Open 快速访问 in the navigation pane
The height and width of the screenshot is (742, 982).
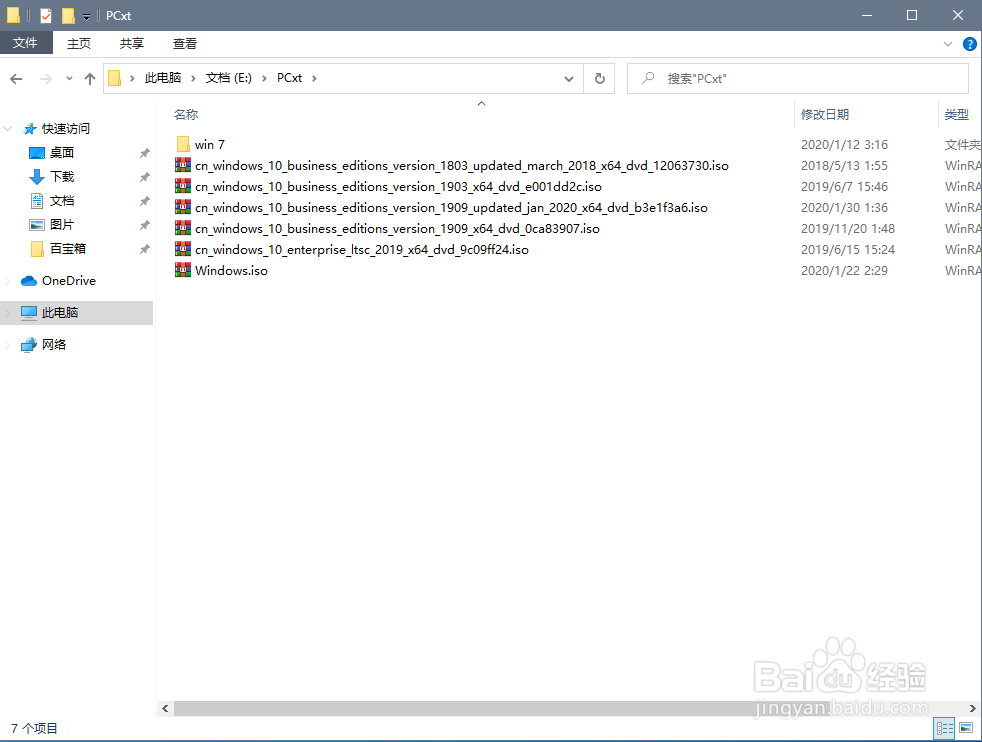pyautogui.click(x=66, y=129)
